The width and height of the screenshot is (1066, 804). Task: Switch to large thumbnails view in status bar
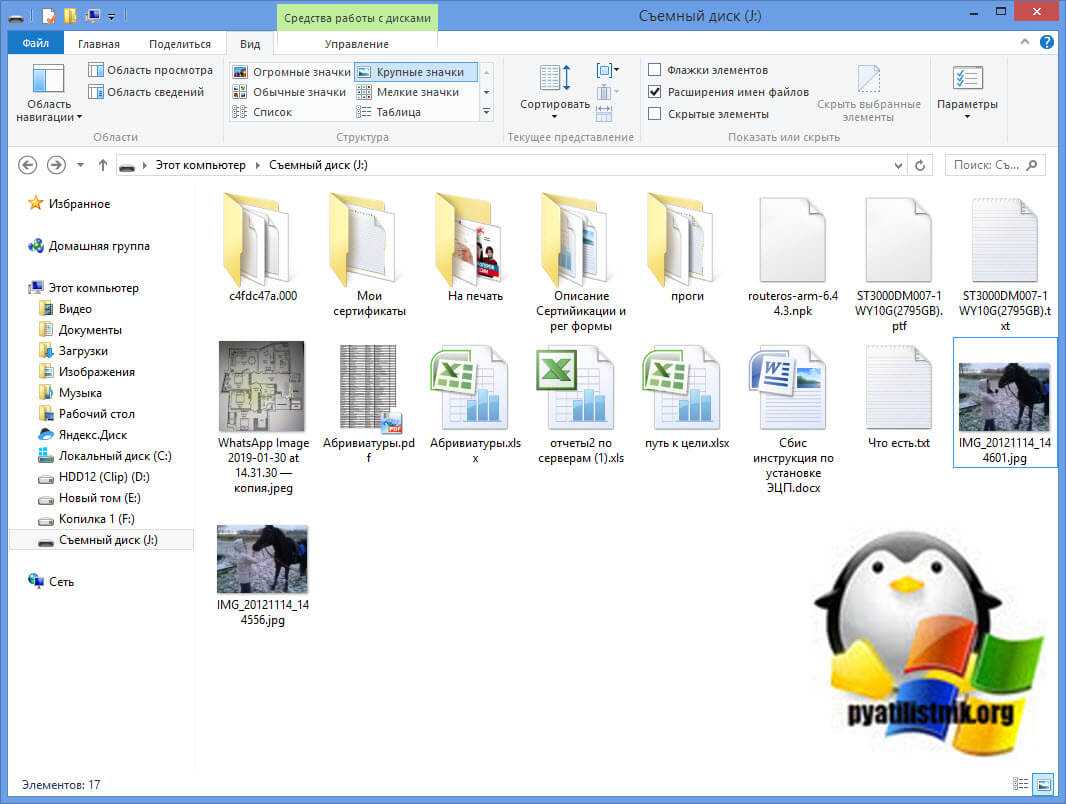[x=1043, y=785]
